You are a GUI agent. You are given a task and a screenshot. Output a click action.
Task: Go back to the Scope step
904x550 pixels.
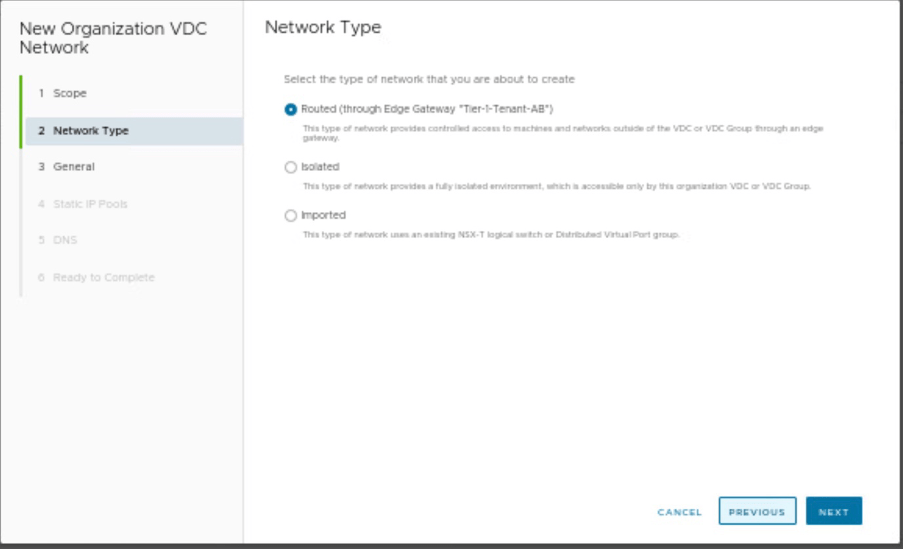pyautogui.click(x=70, y=93)
